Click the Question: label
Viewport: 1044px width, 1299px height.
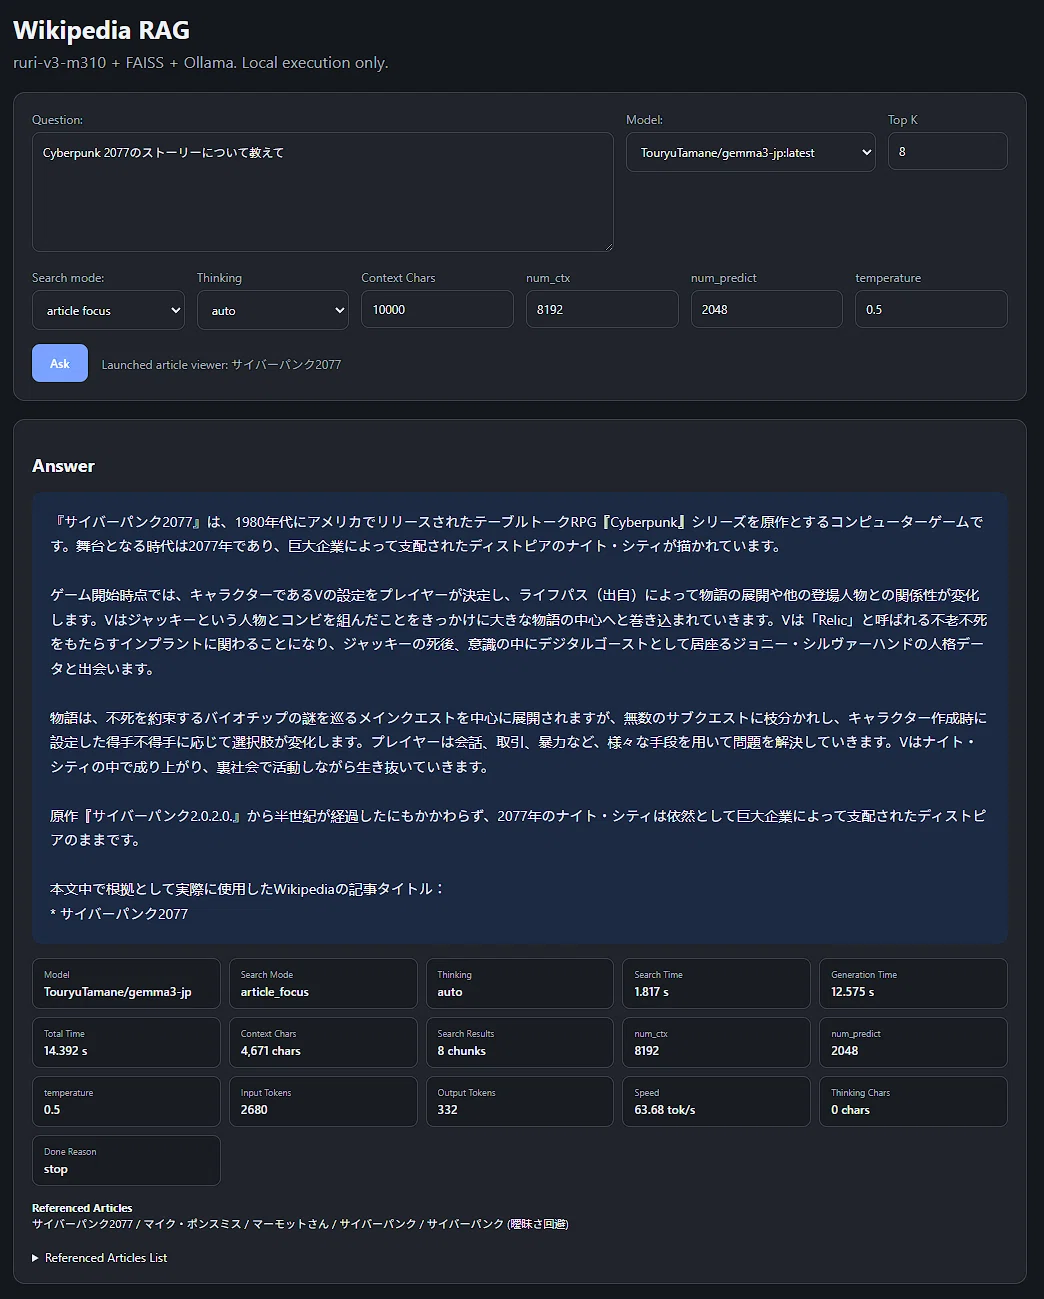point(58,120)
